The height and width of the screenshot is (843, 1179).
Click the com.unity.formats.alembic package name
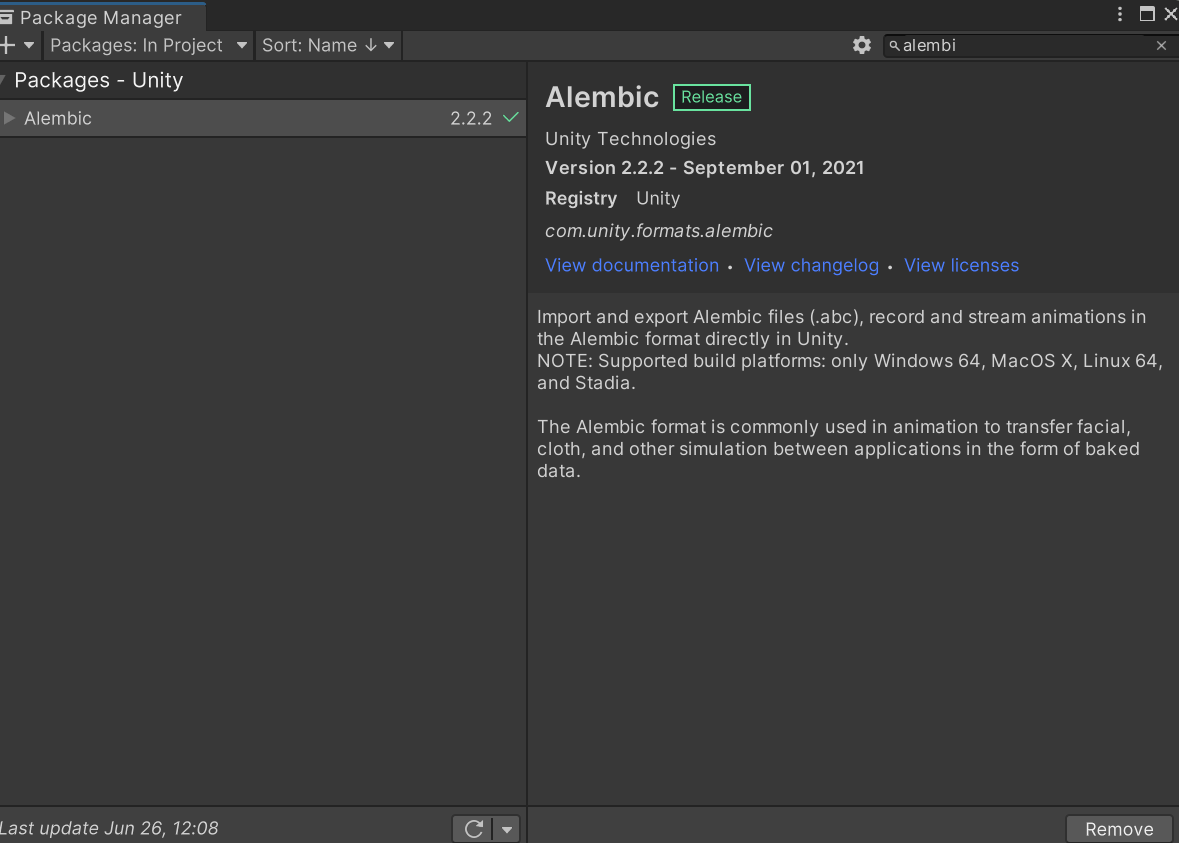coord(659,231)
